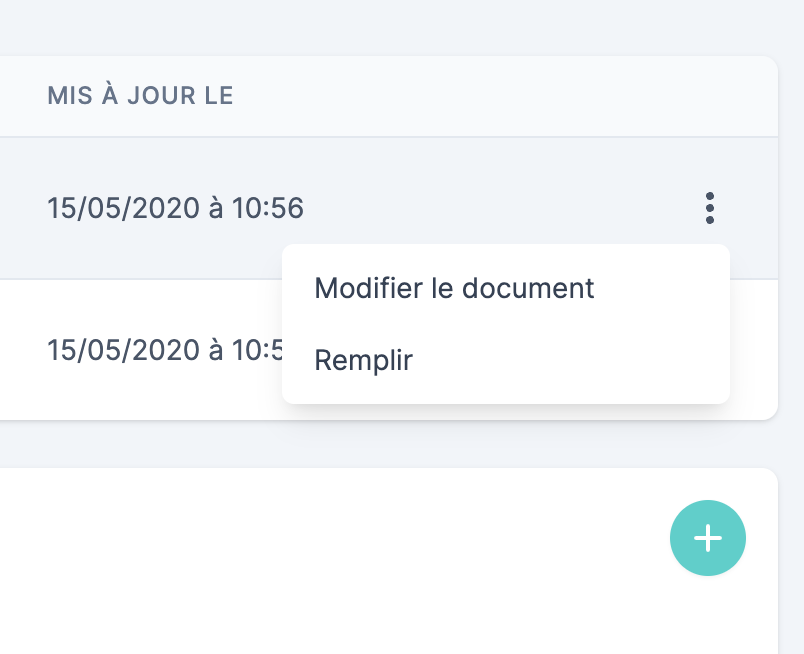Screen dimensions: 804x654
Task: Collapse the row actions popup via dots icon
Action: coord(709,208)
